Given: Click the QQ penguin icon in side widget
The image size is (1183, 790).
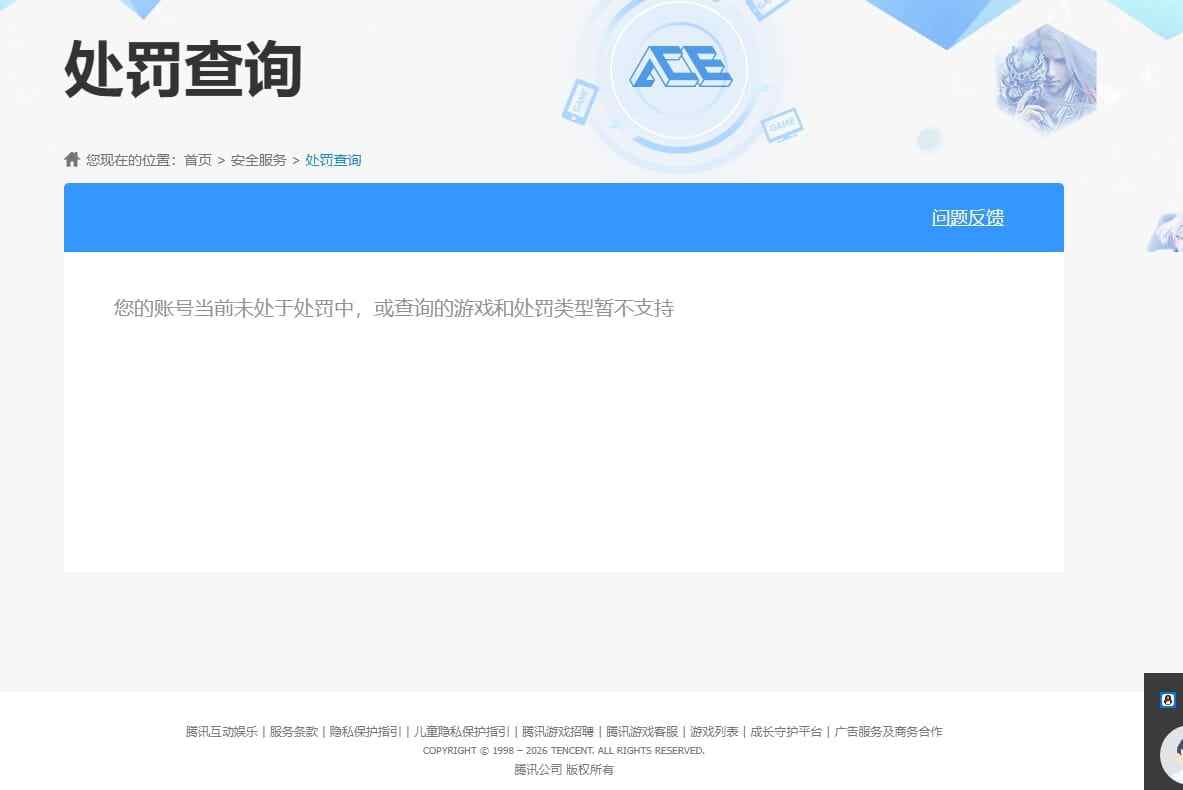Looking at the screenshot, I should (1167, 699).
